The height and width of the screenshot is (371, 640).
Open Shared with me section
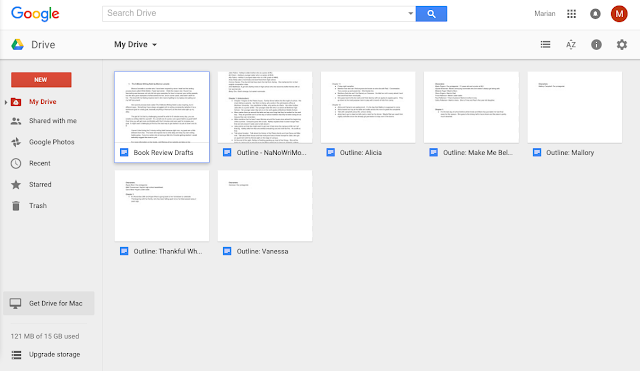tap(53, 121)
